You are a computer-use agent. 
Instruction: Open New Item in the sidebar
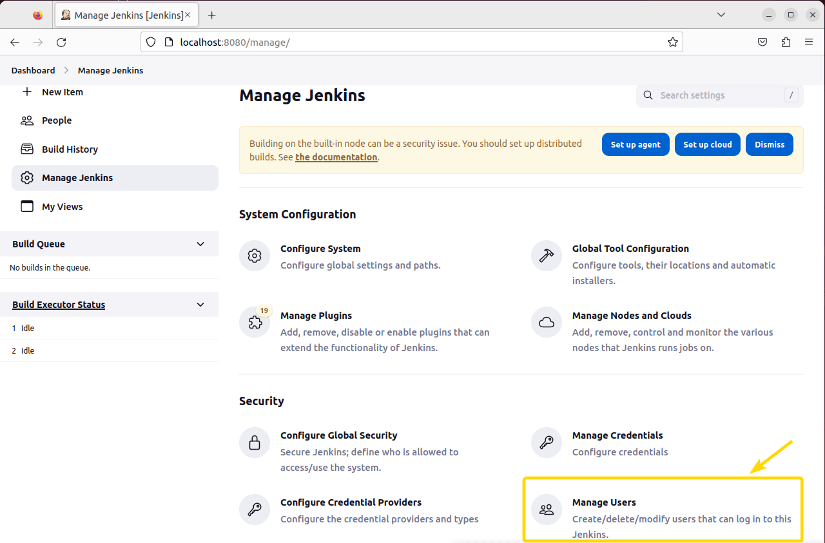[x=62, y=92]
